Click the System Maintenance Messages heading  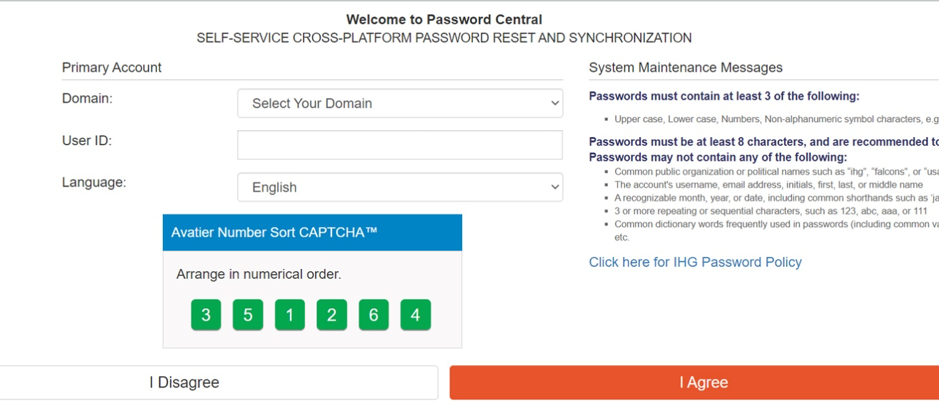click(x=685, y=67)
